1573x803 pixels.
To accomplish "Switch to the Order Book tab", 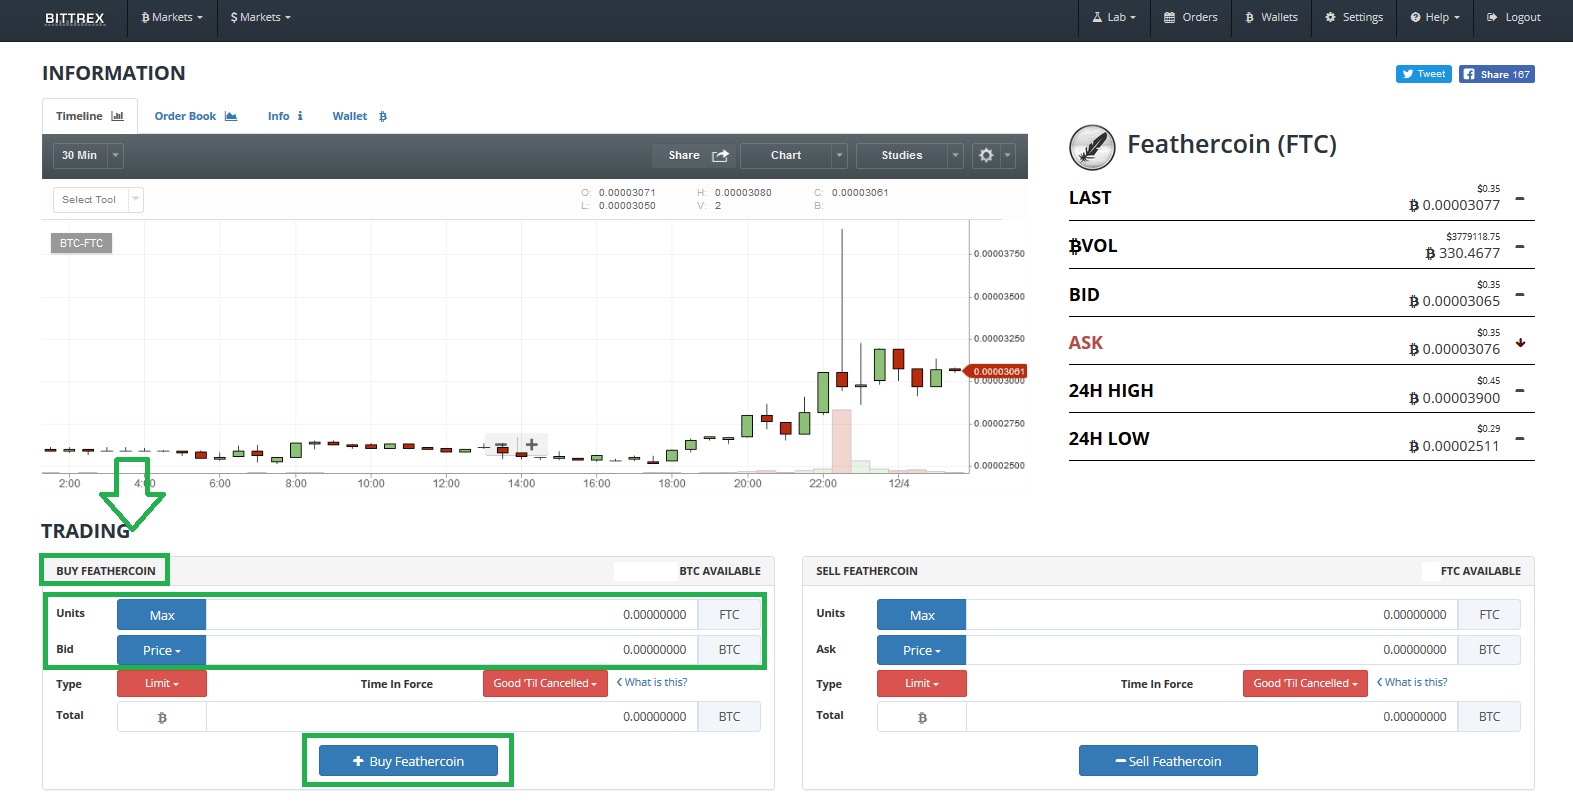I will click(195, 116).
